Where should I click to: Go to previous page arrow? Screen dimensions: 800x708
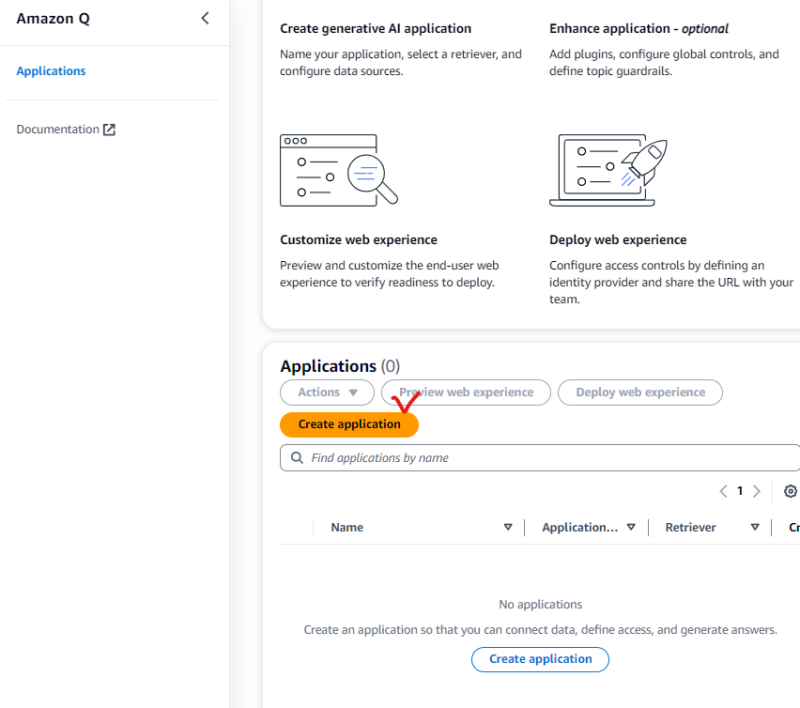pos(723,491)
